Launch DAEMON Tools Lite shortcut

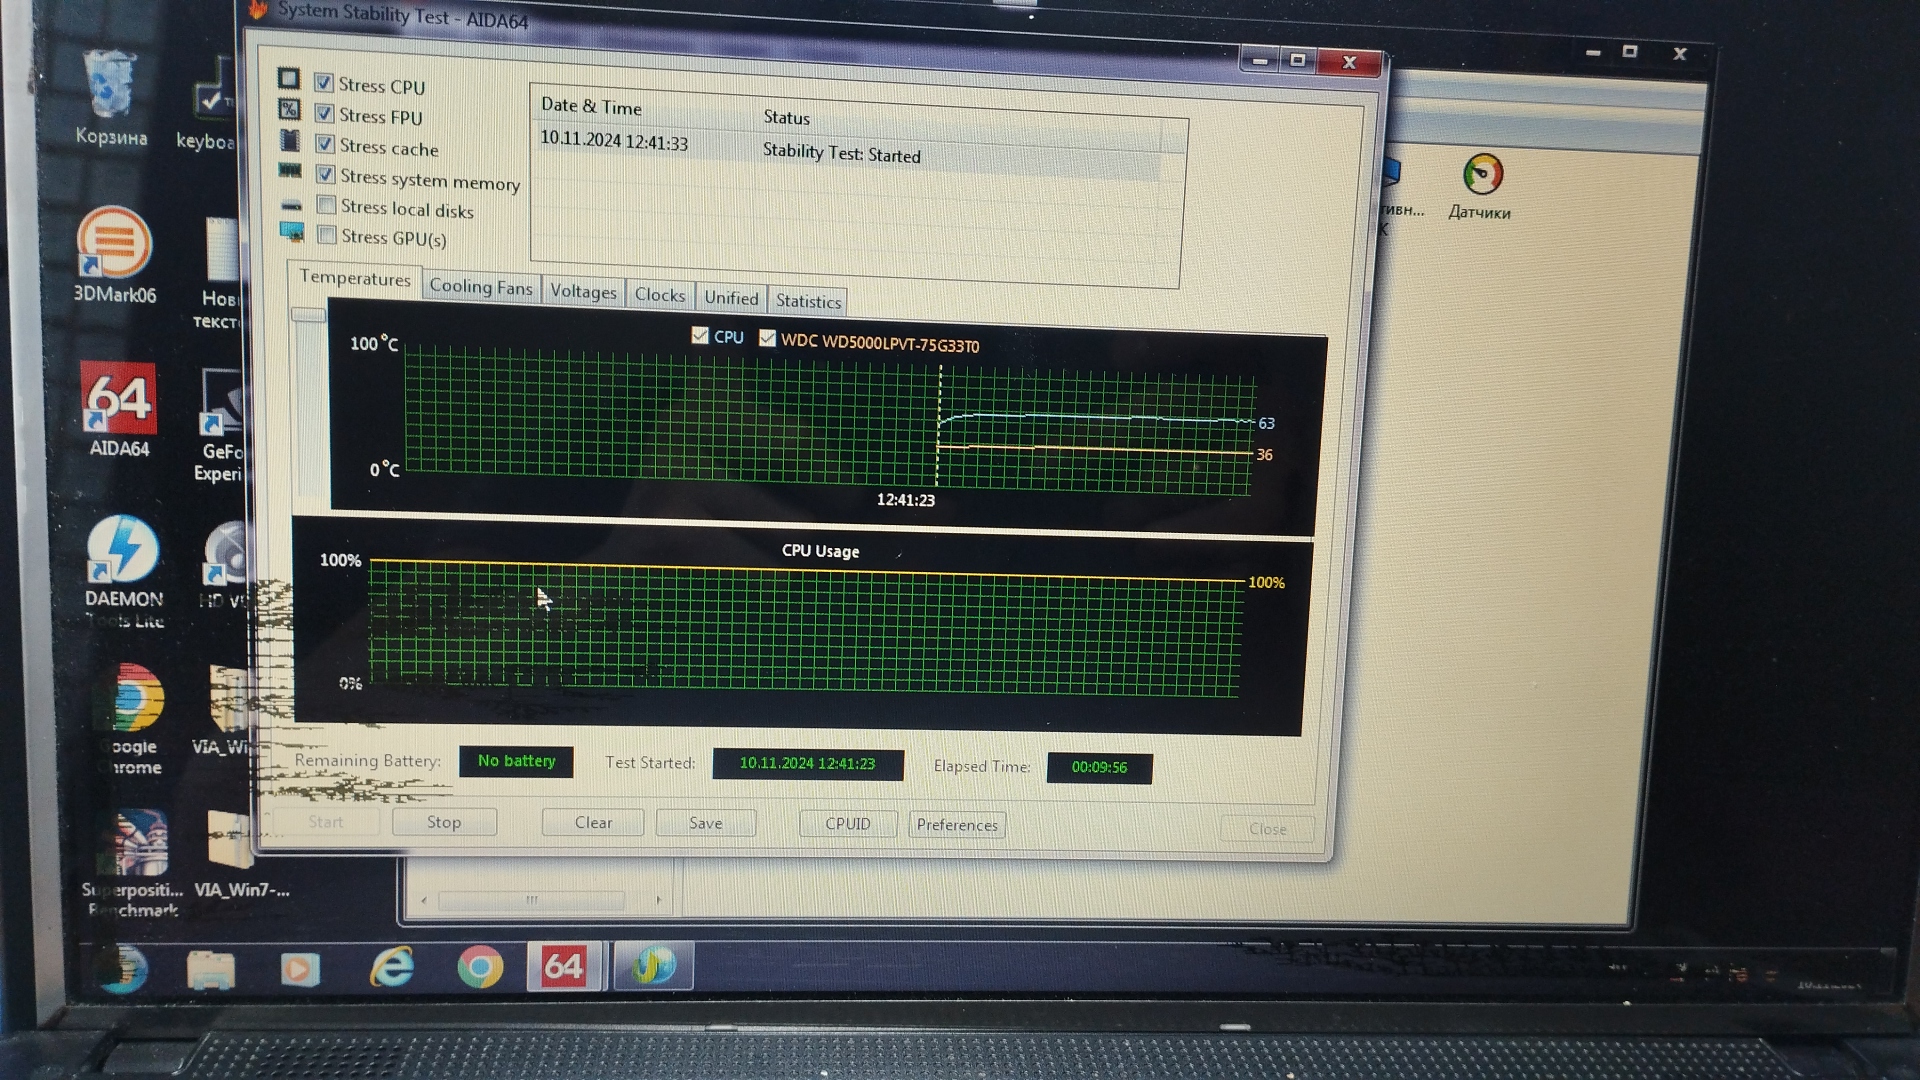(x=122, y=552)
